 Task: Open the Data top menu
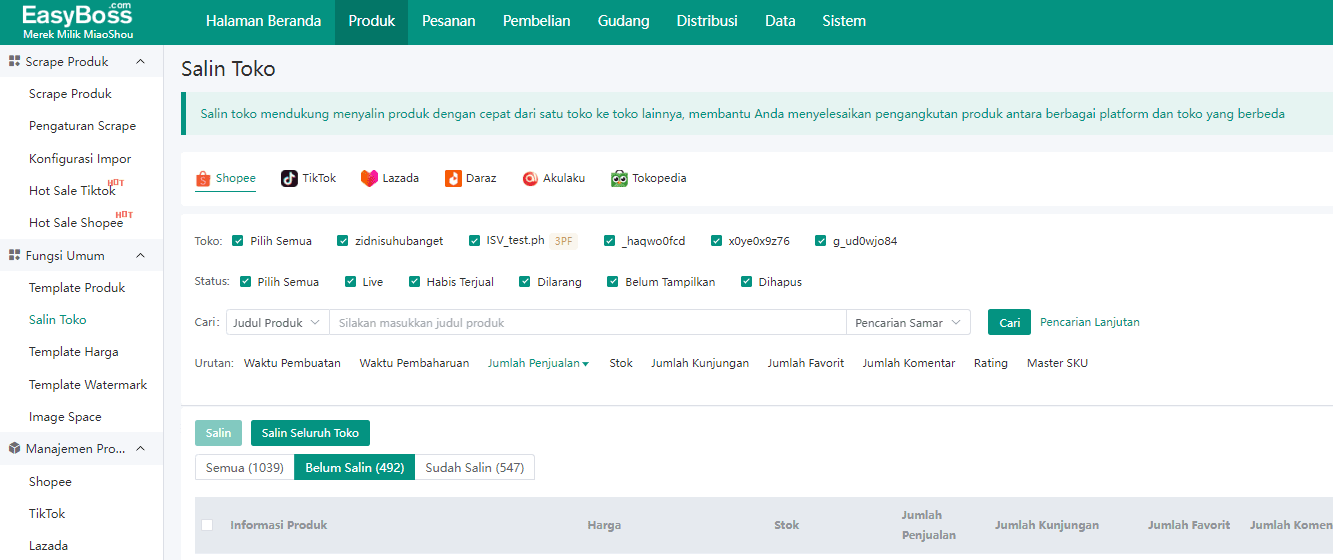(780, 21)
